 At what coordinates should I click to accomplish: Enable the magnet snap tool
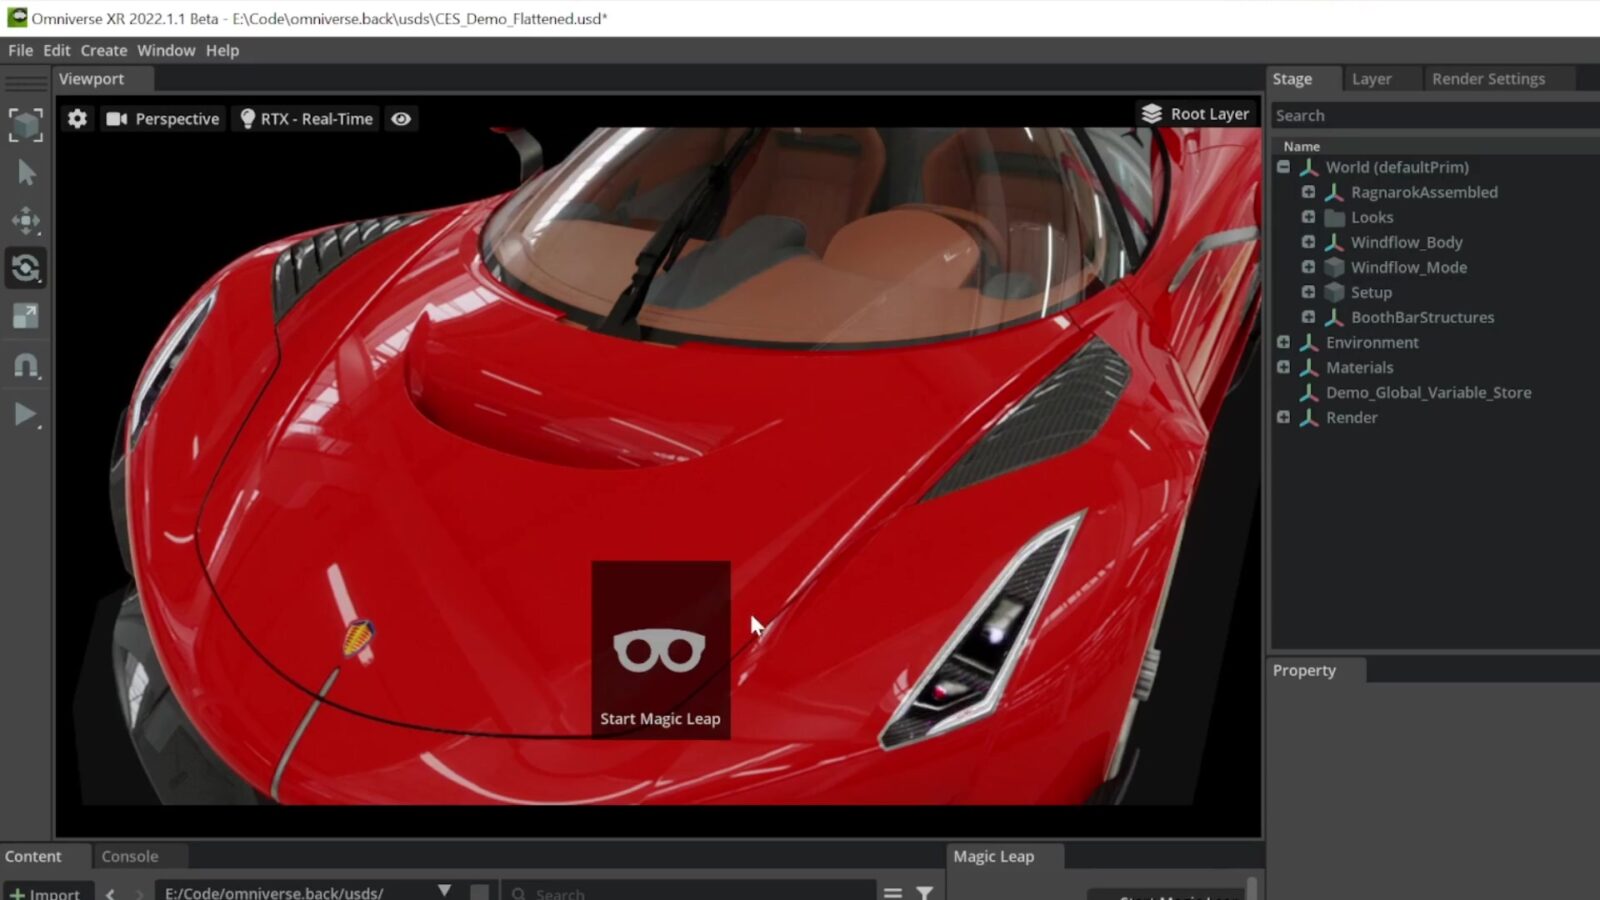tap(26, 366)
